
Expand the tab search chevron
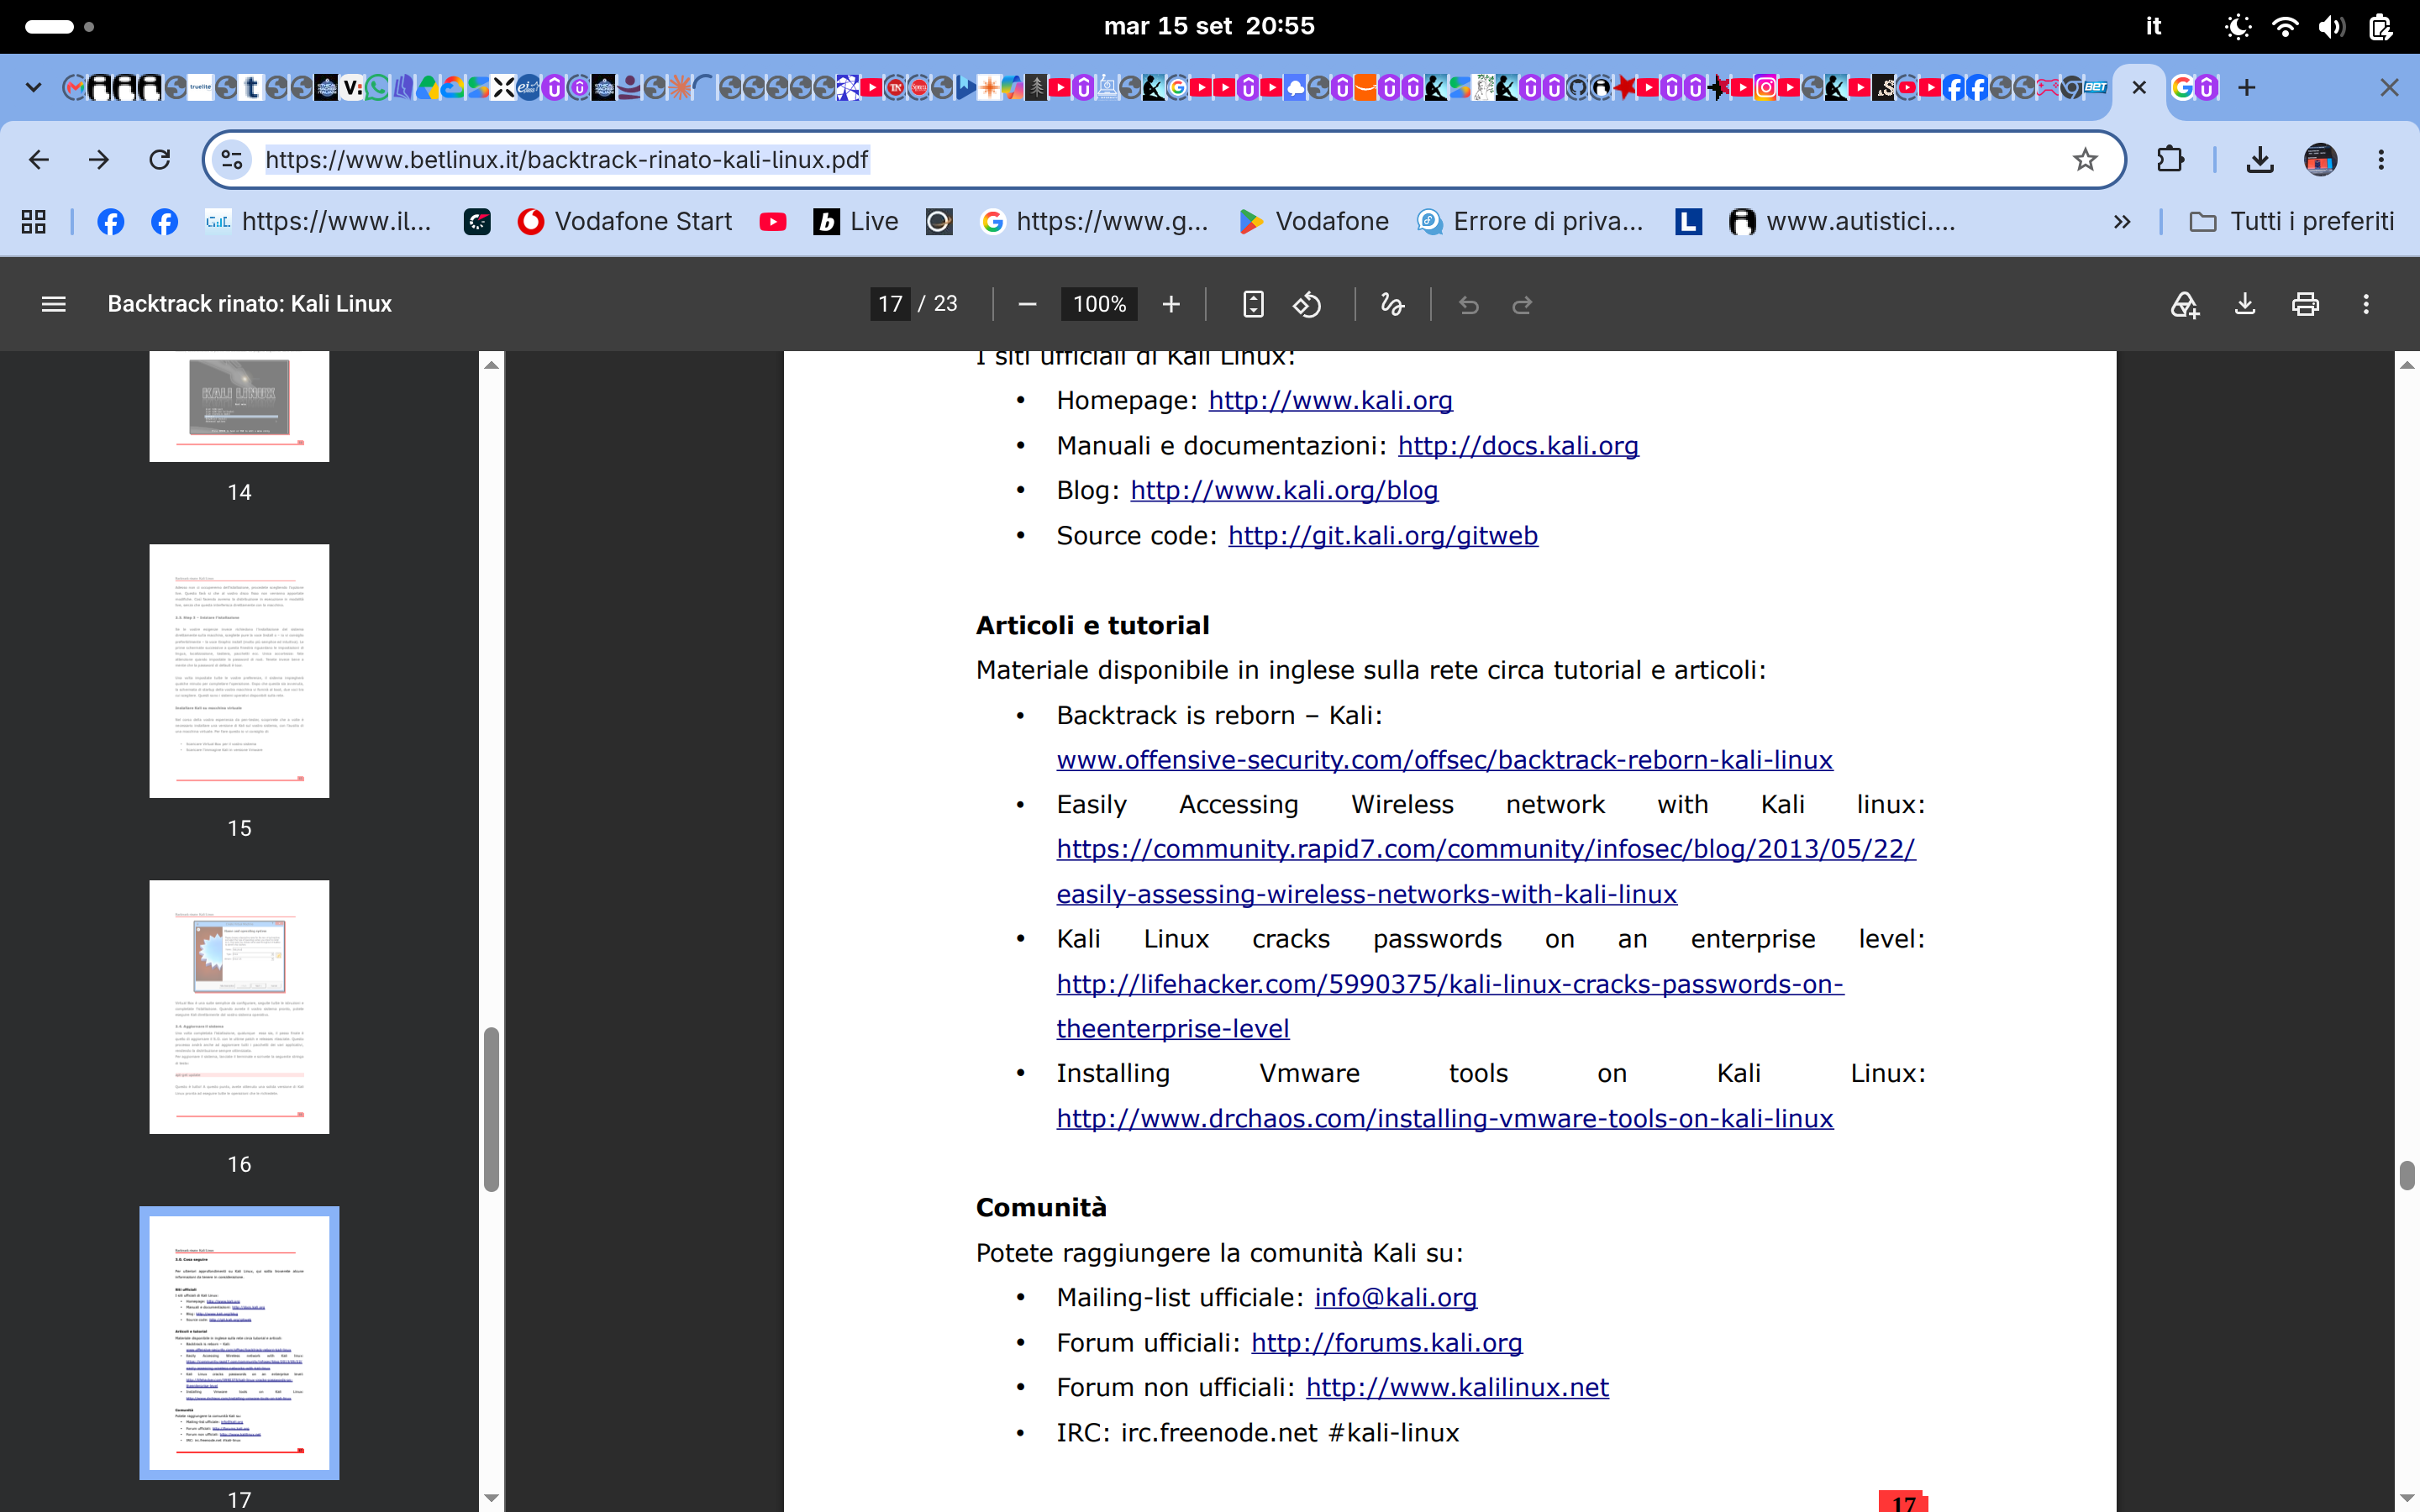(x=33, y=88)
